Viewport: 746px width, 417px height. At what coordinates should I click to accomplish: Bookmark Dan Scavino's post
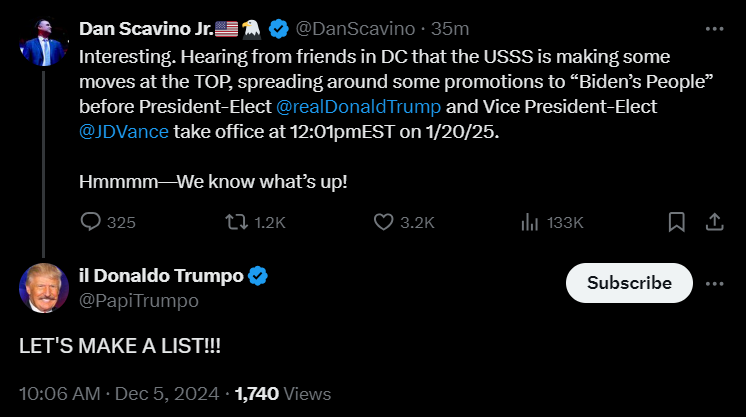point(676,222)
